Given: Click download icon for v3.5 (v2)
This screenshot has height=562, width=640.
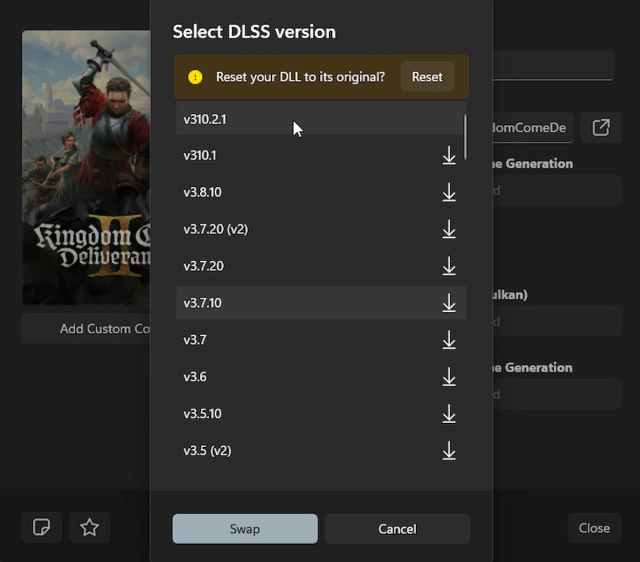Looking at the screenshot, I should coord(449,451).
